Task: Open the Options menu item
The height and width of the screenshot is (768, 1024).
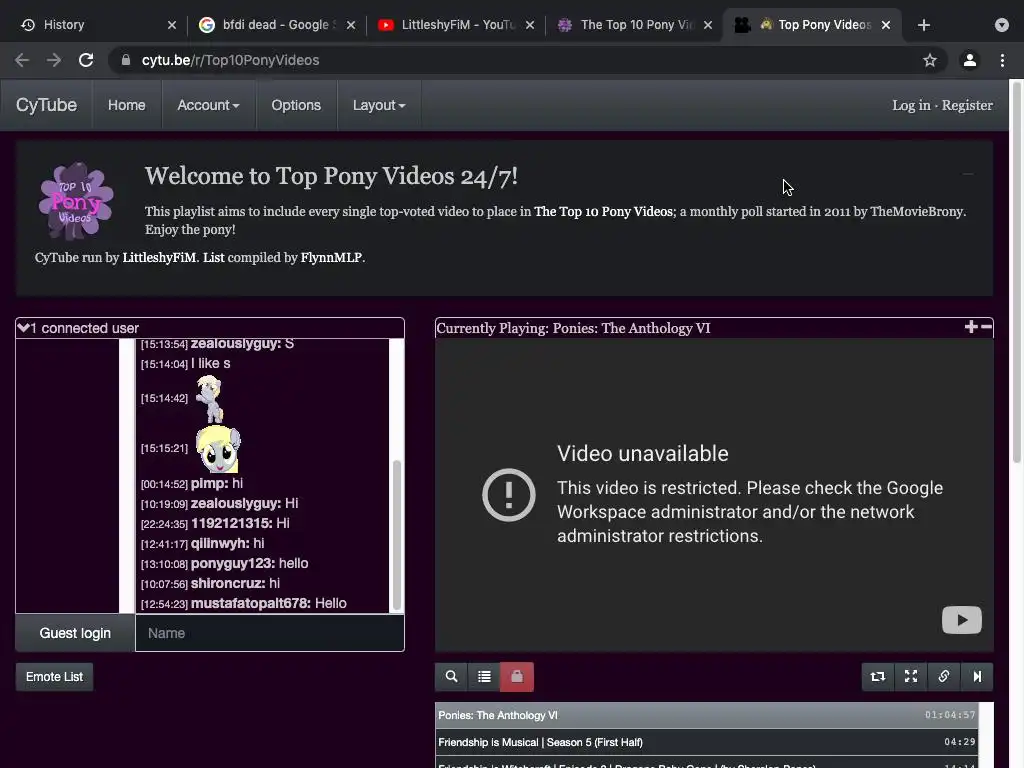Action: click(x=296, y=105)
